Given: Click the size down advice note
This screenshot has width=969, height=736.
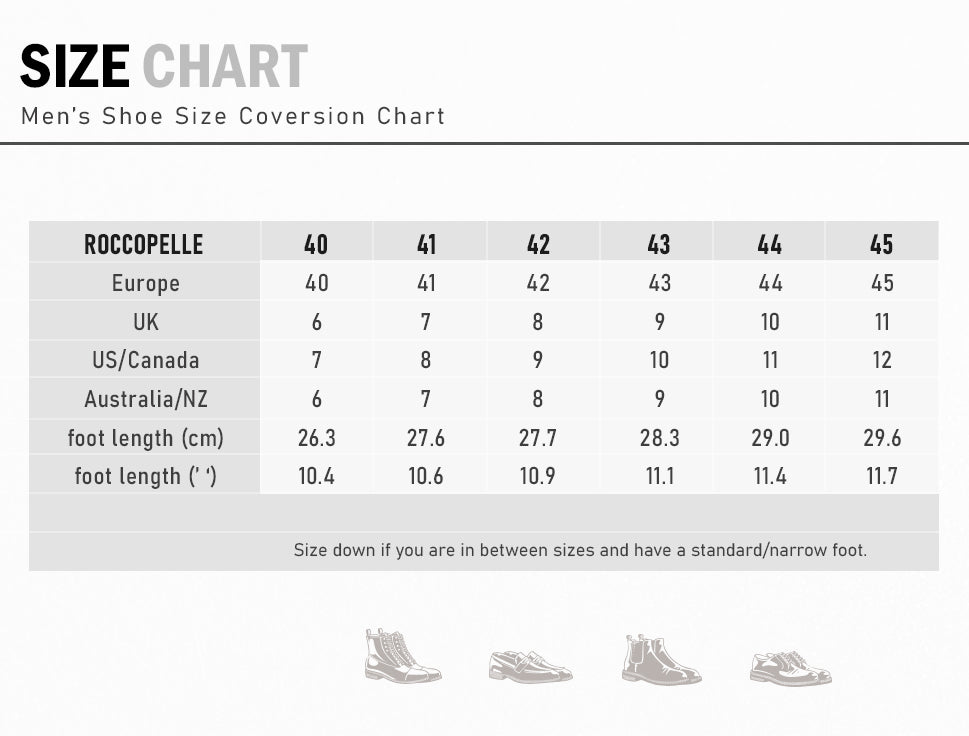Looking at the screenshot, I should tap(580, 550).
